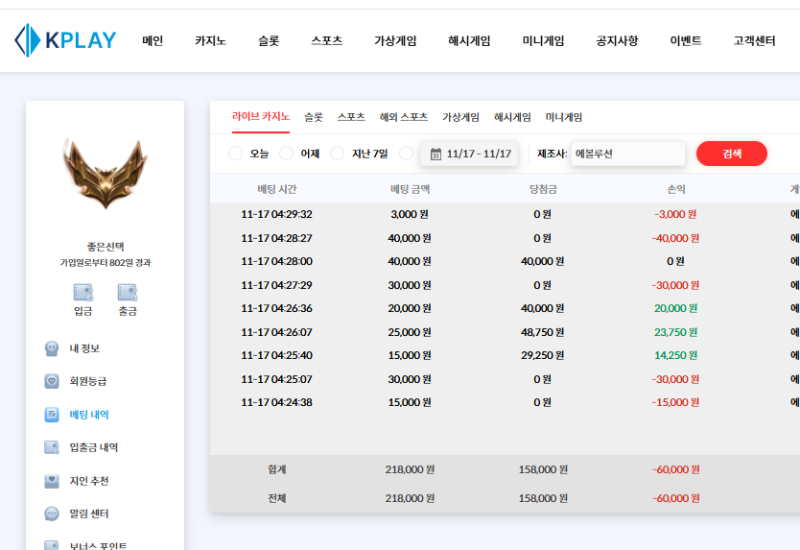Screen dimensions: 800x550
Task: Open 스포츠 in the top navigation
Action: [327, 40]
